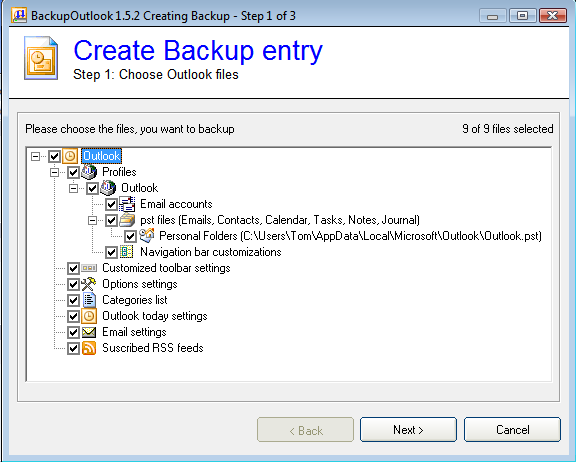576x462 pixels.
Task: Click the Customized toolbar settings icon
Action: 89,268
